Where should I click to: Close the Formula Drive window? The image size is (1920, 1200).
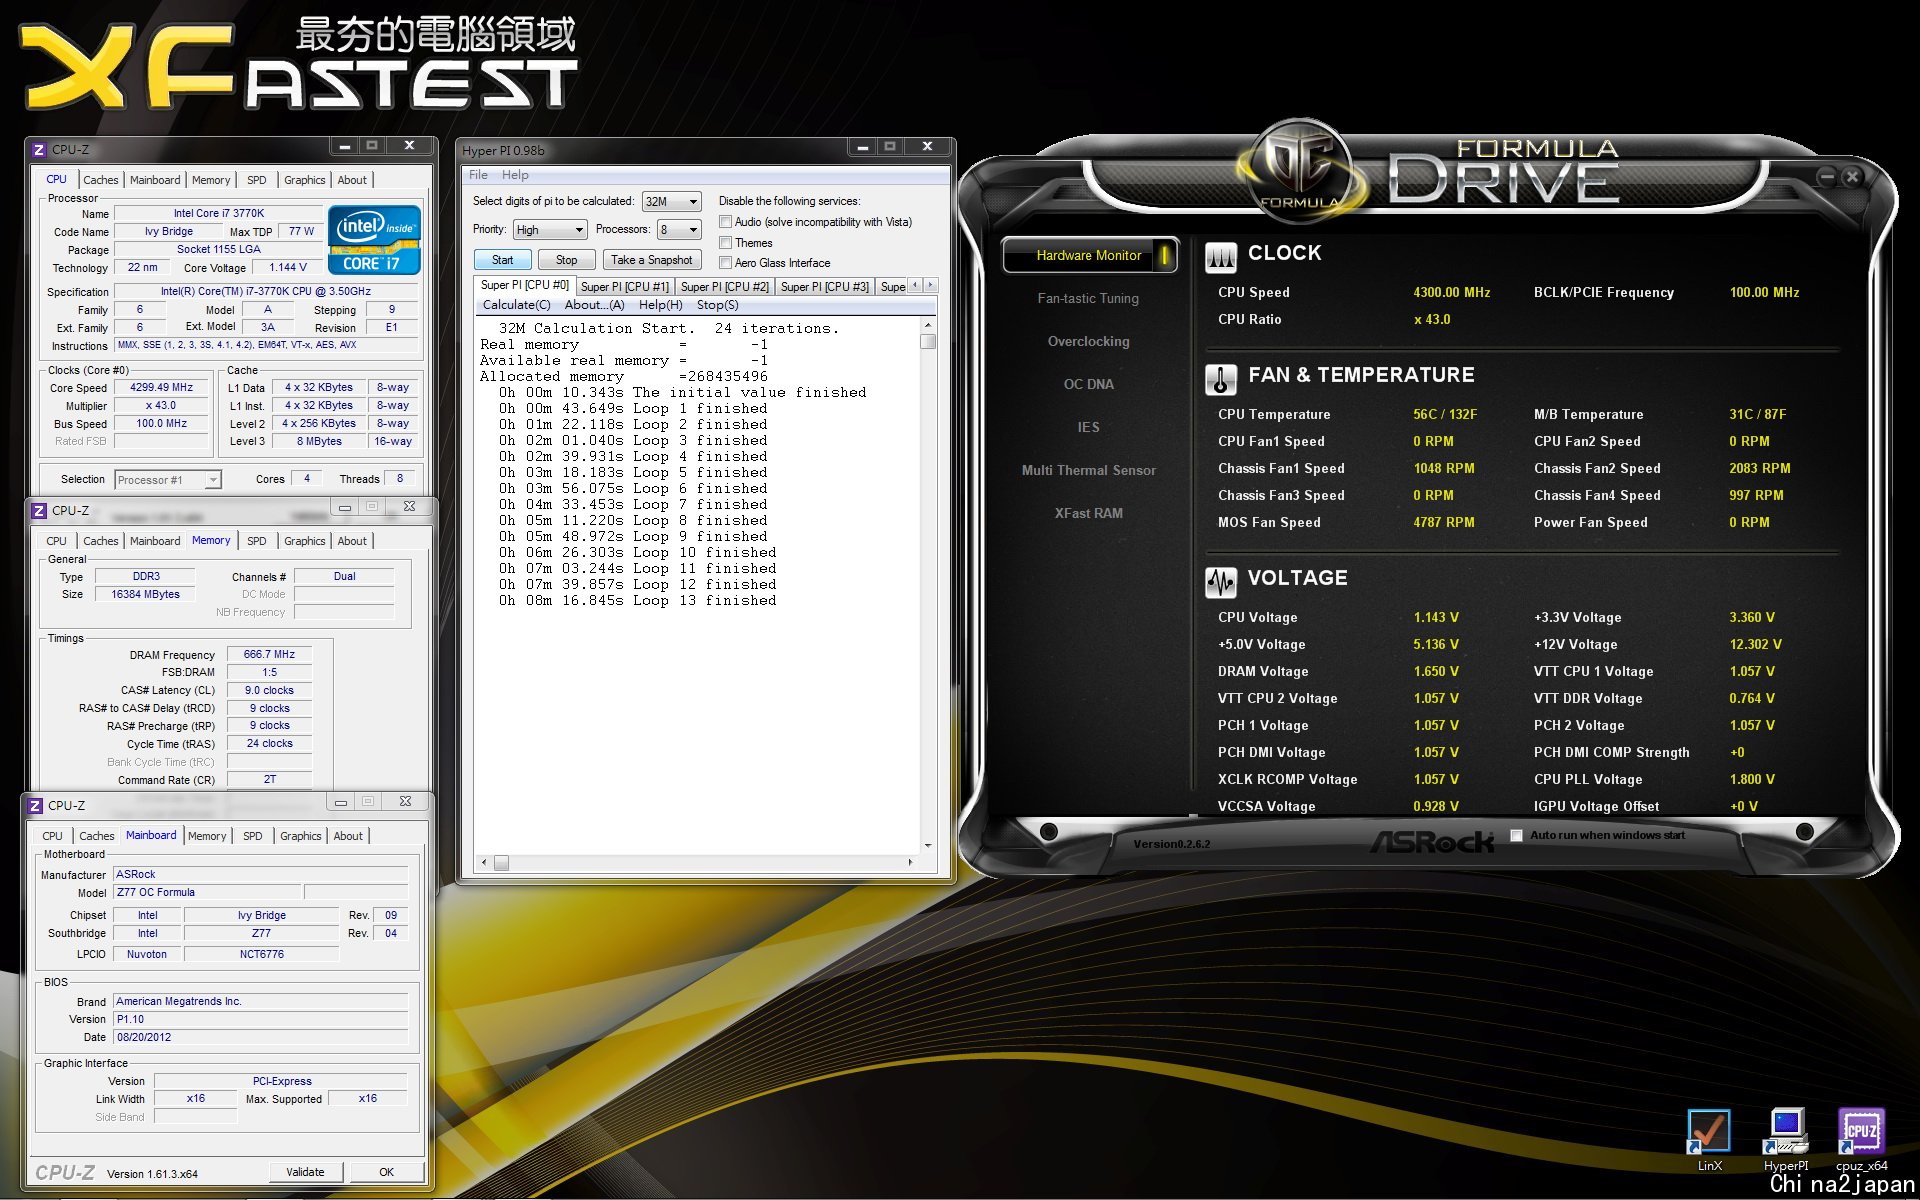tap(1852, 176)
